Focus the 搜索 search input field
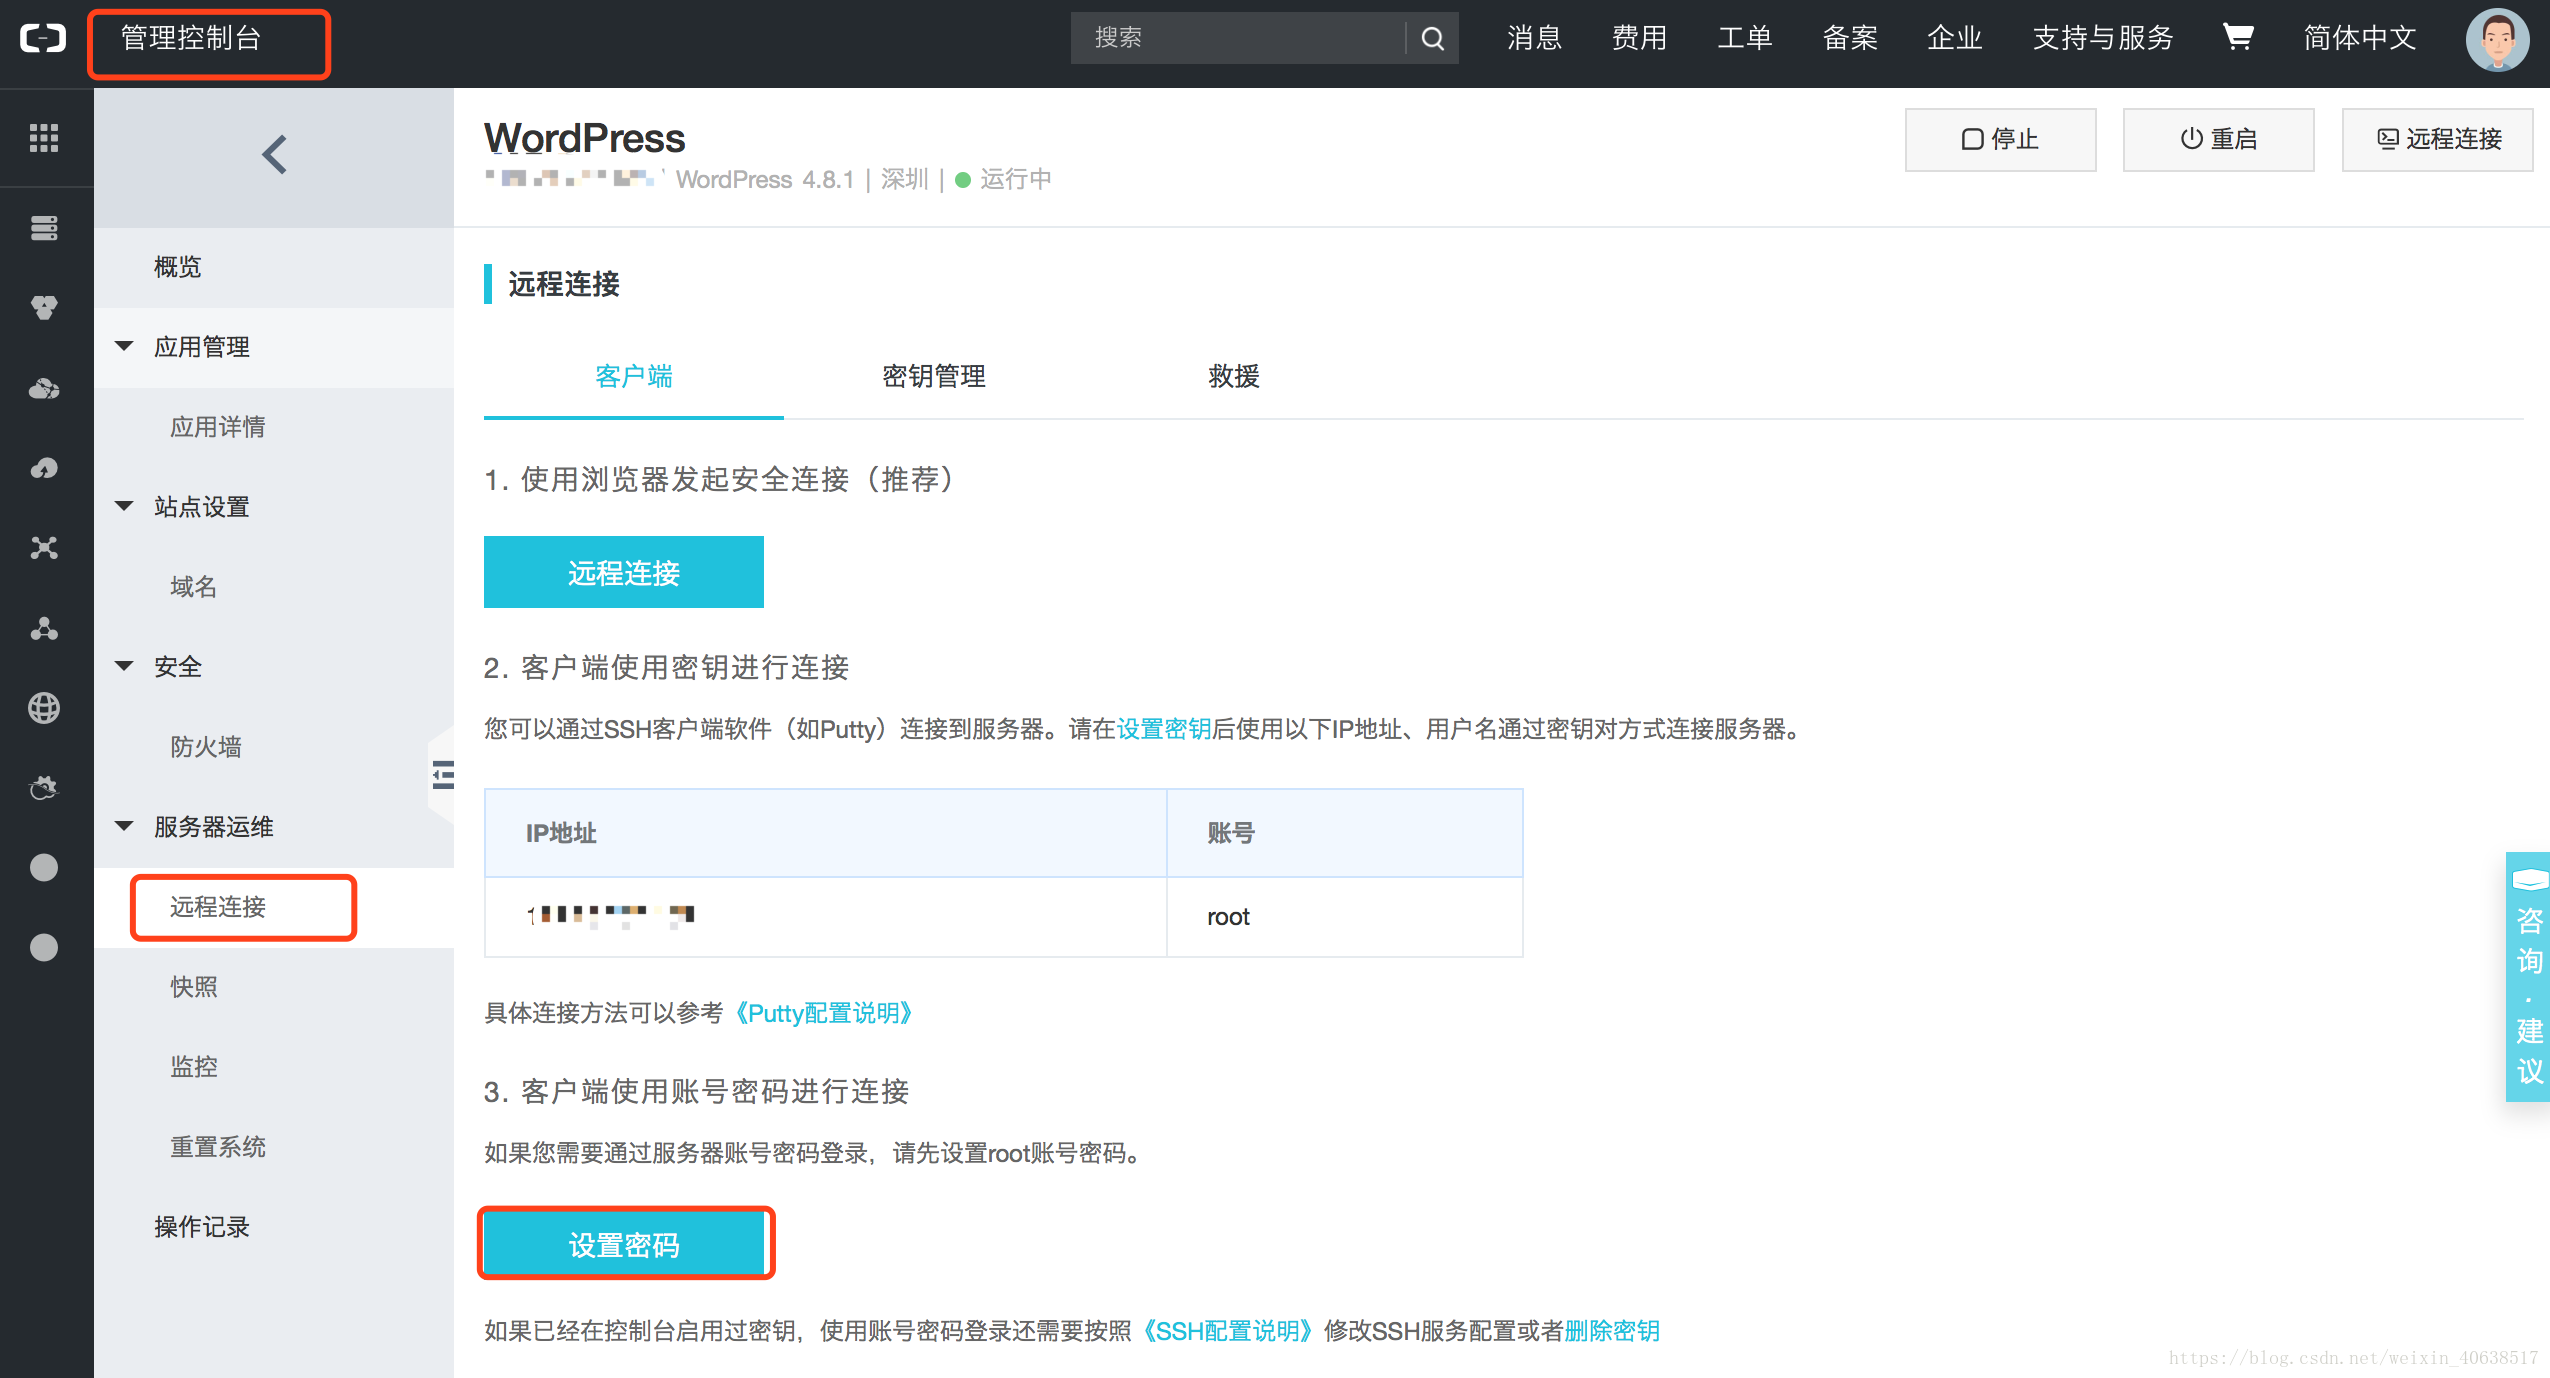This screenshot has height=1378, width=2550. (1238, 38)
